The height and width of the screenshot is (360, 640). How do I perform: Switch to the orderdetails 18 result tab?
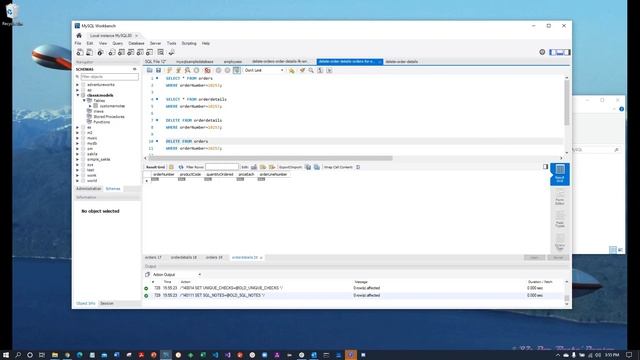(184, 258)
